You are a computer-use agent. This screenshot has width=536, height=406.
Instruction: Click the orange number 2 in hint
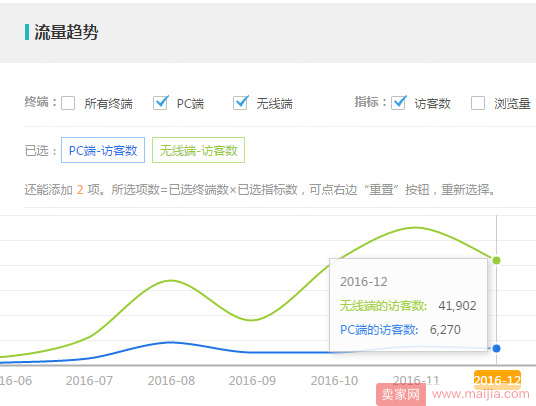(80, 189)
